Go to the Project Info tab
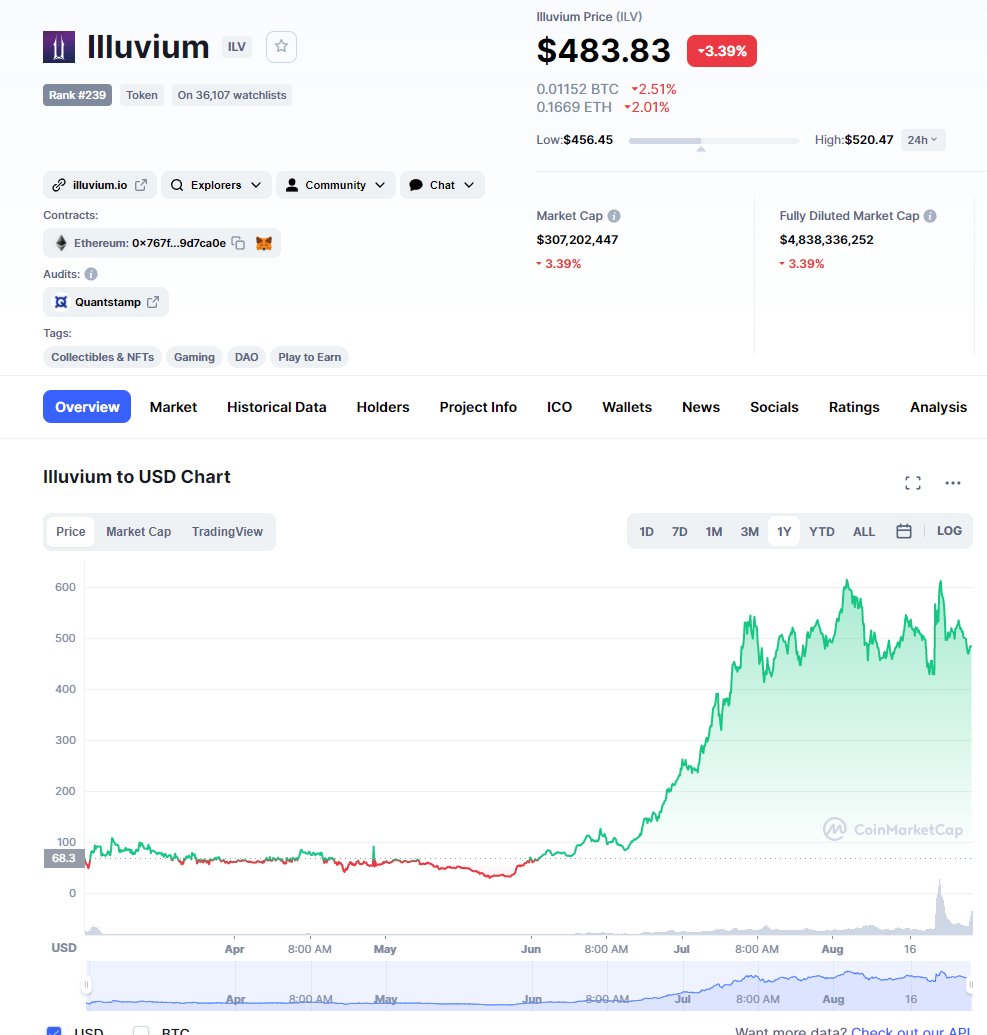 (478, 407)
